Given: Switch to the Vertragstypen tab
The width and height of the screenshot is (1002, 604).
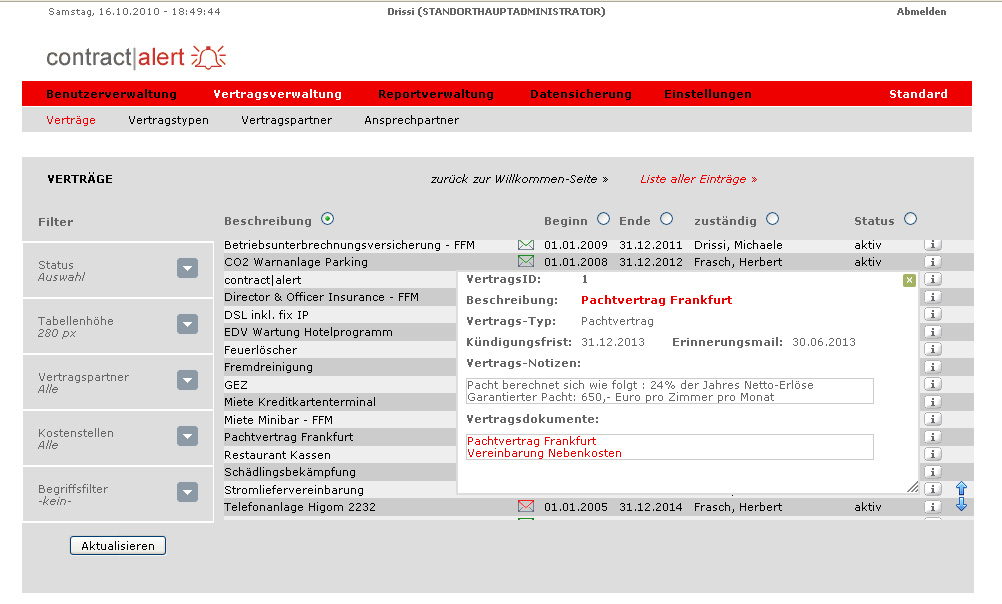Looking at the screenshot, I should click(x=168, y=120).
